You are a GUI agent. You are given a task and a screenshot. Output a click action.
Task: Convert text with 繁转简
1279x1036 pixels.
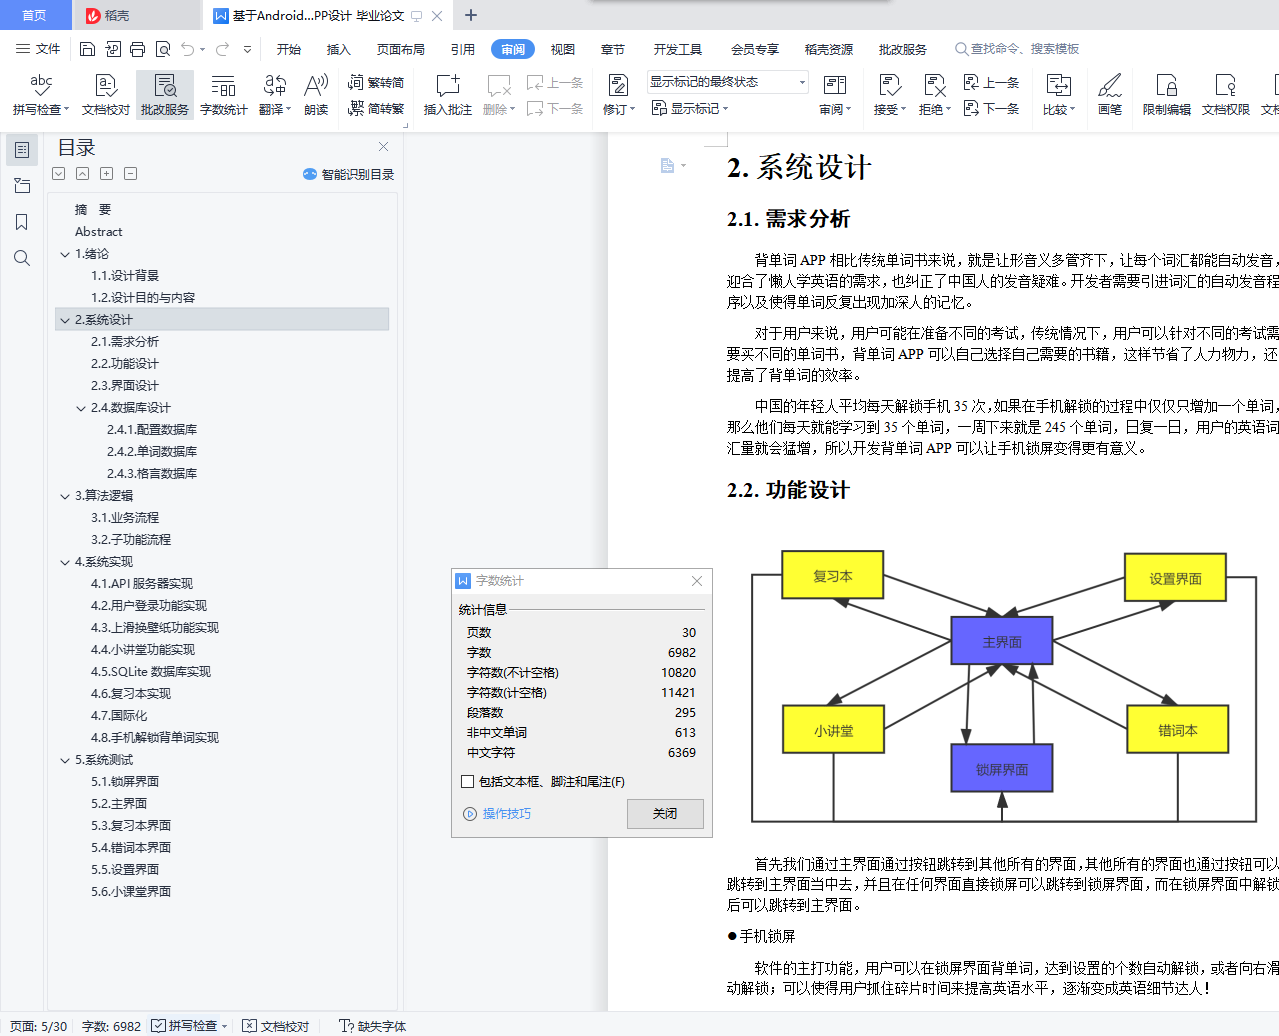[x=376, y=83]
